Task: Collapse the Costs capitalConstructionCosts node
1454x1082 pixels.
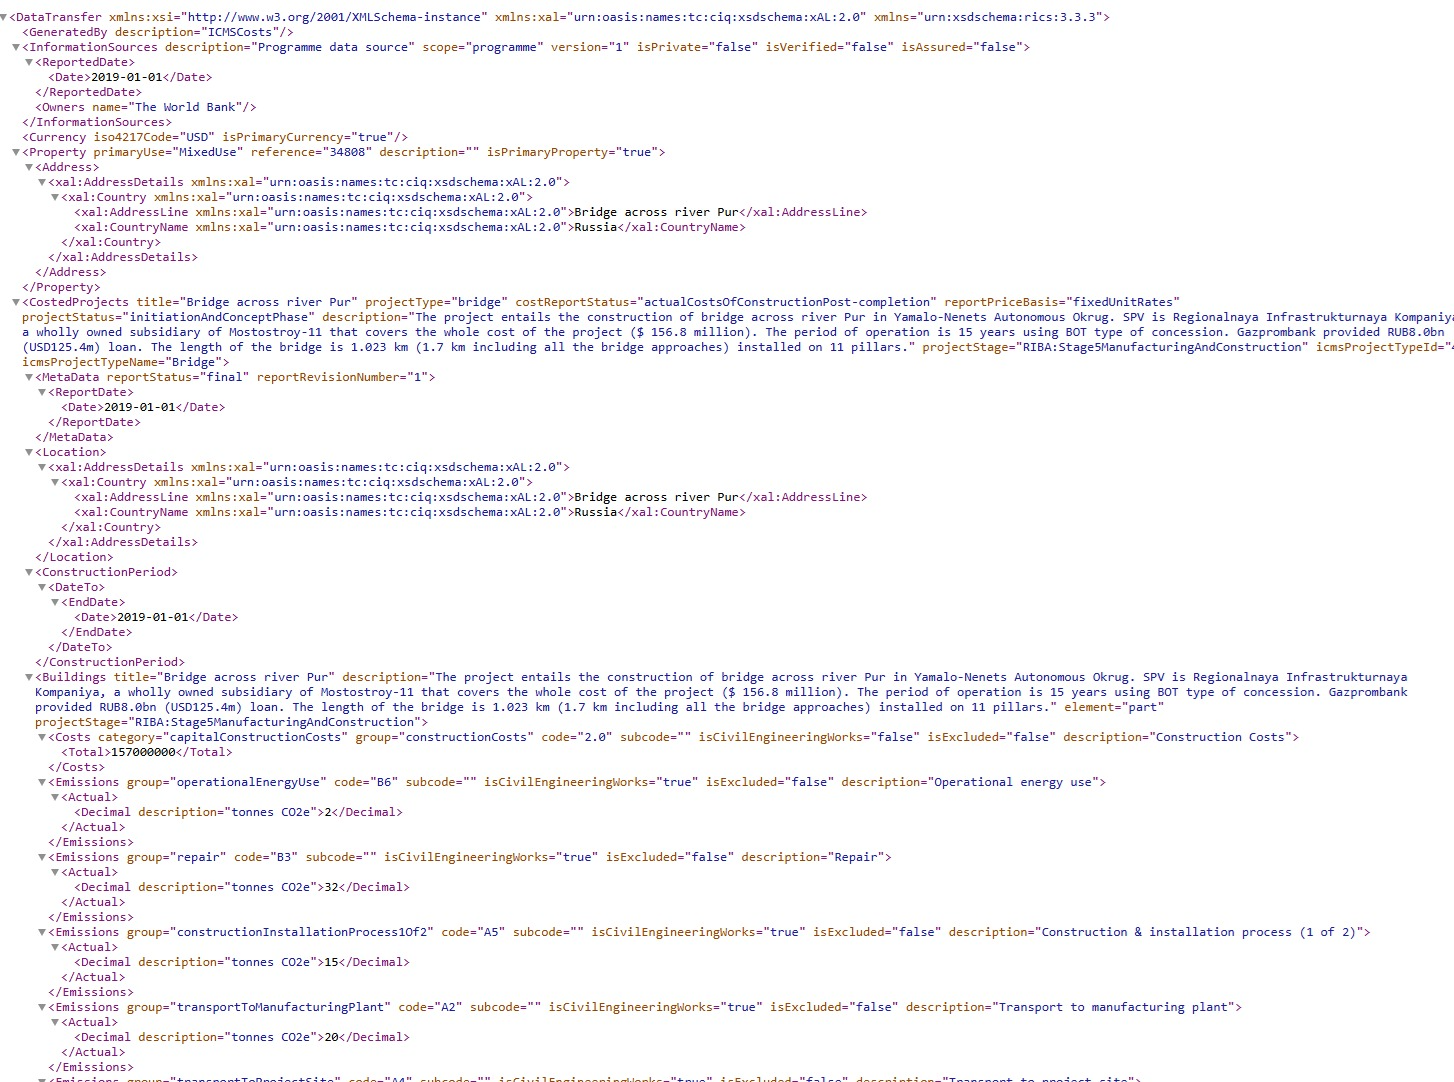Action: (x=42, y=737)
